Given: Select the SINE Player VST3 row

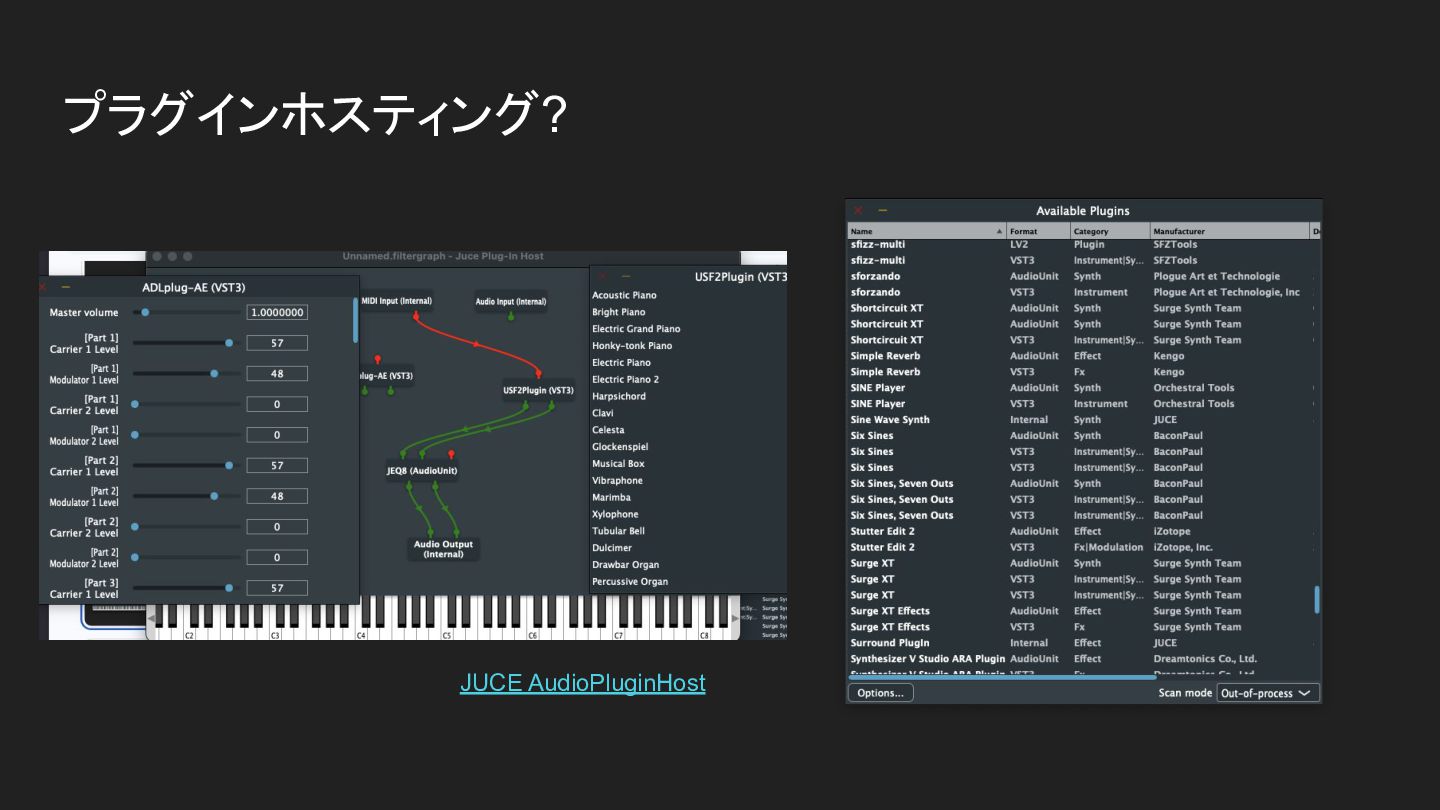Looking at the screenshot, I should 1079,404.
